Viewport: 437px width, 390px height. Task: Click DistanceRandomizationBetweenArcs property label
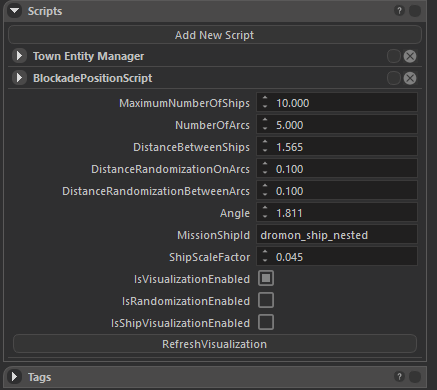156,191
